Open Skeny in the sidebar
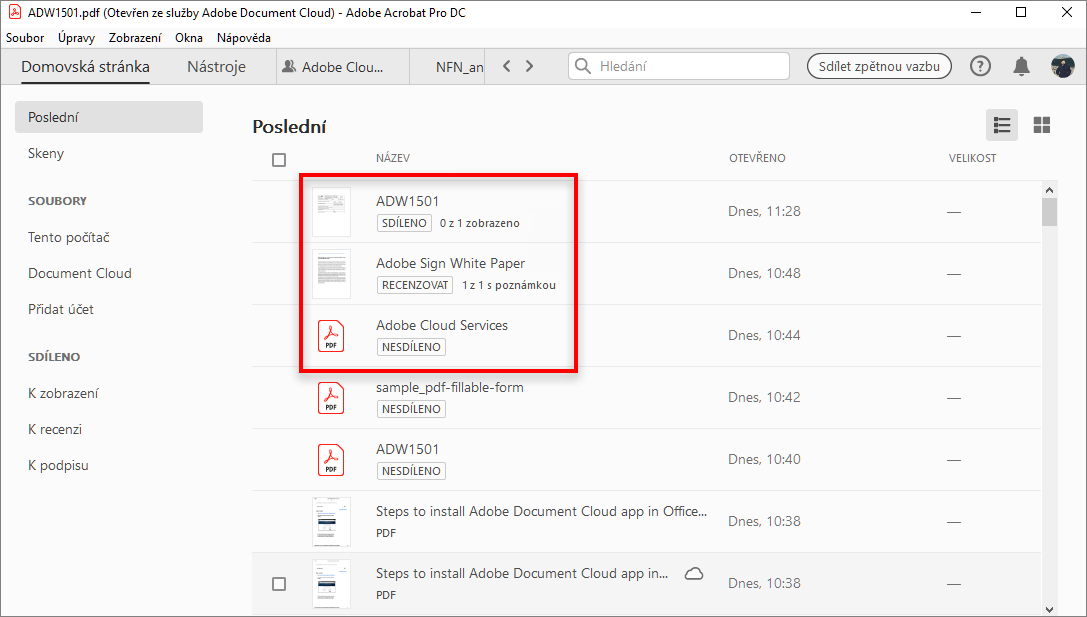This screenshot has height=617, width=1087. (x=46, y=153)
